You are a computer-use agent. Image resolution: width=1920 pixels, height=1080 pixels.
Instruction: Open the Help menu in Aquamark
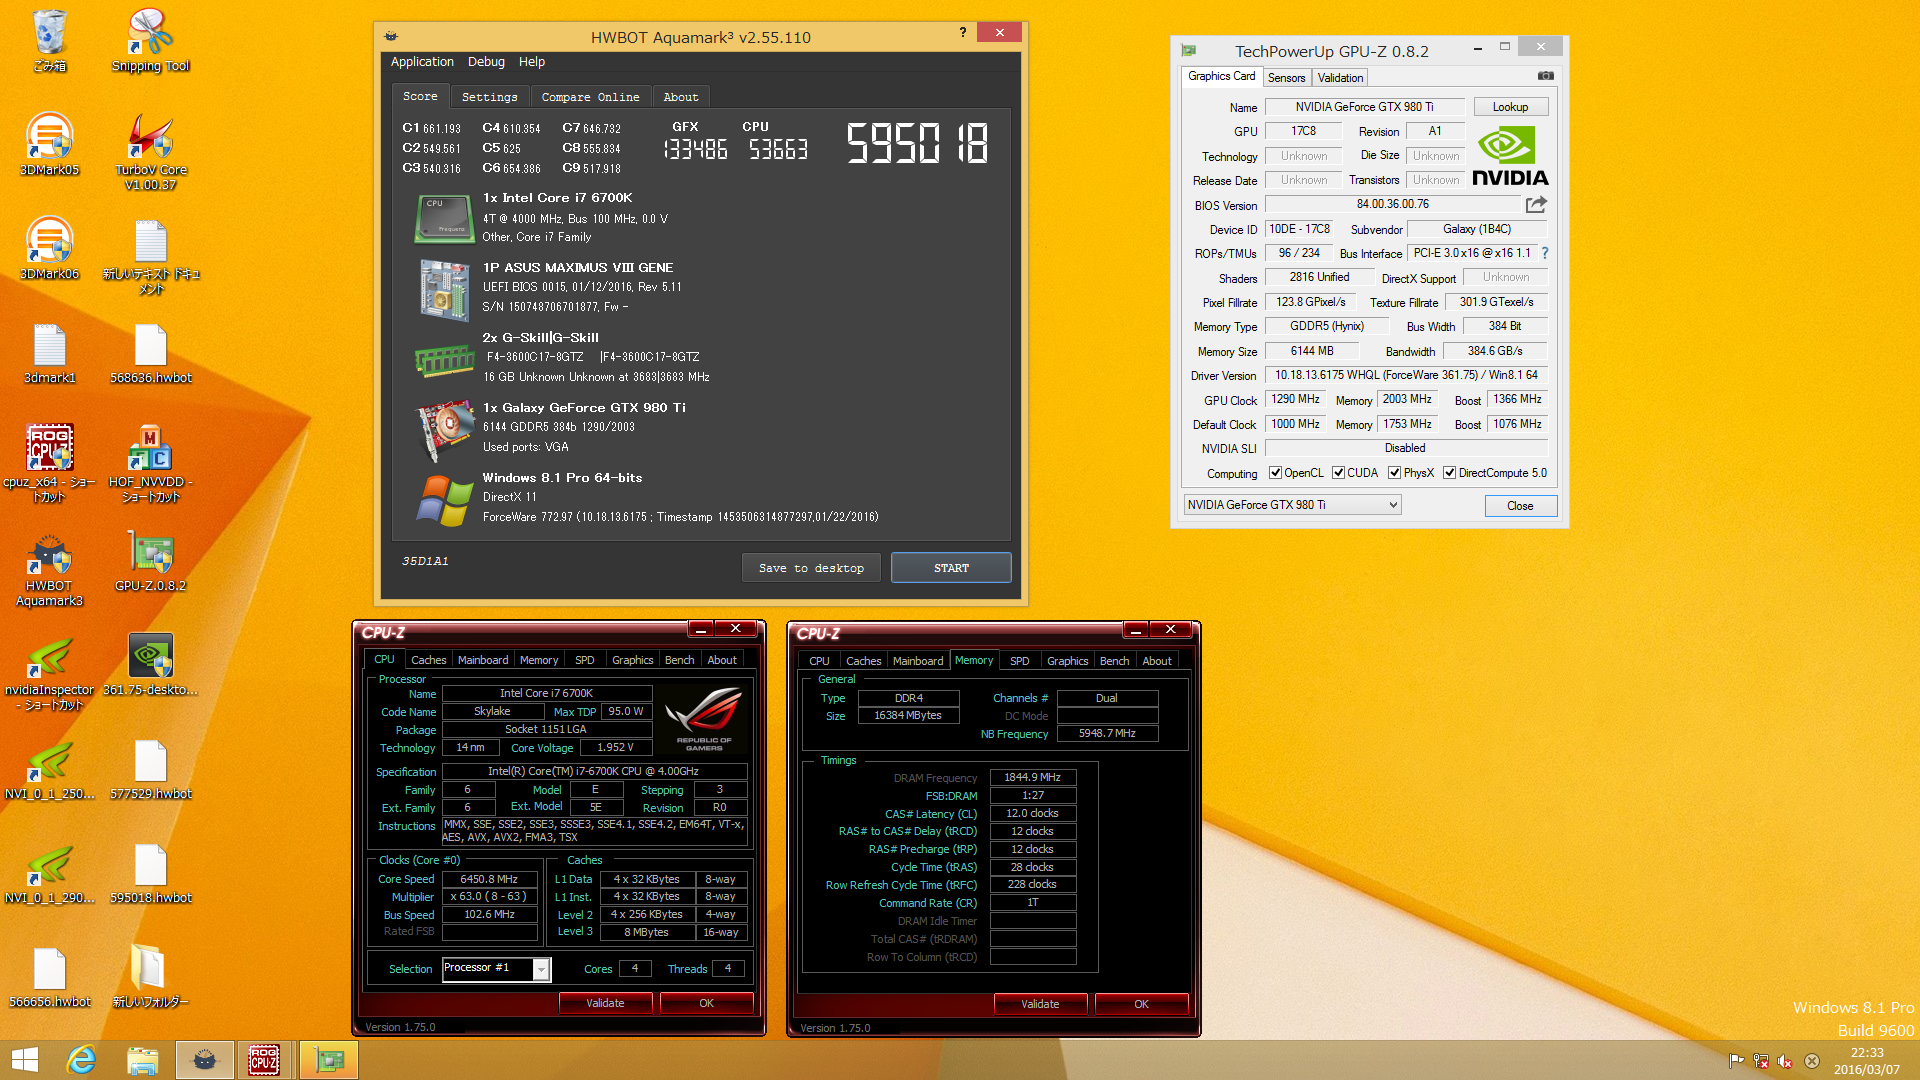(x=532, y=62)
